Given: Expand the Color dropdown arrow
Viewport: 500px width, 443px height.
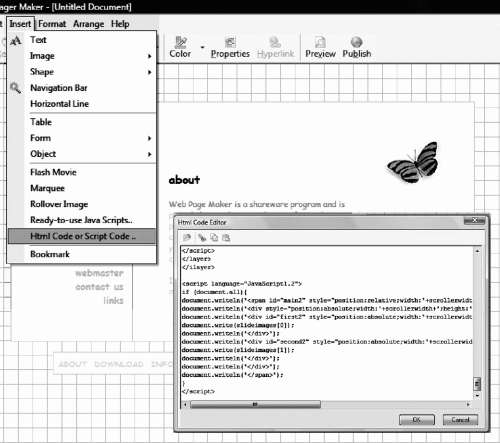Looking at the screenshot, I should pyautogui.click(x=202, y=47).
